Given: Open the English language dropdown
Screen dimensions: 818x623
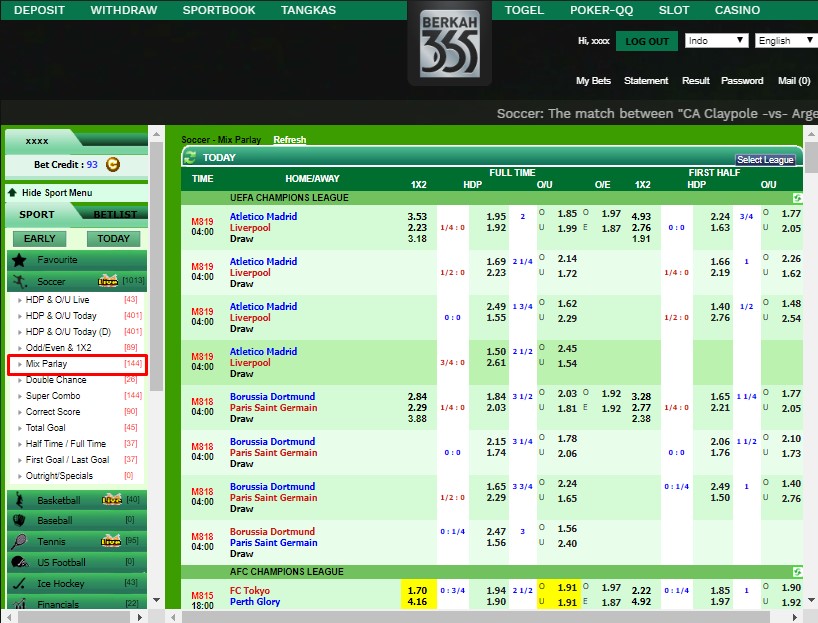Looking at the screenshot, I should [786, 41].
